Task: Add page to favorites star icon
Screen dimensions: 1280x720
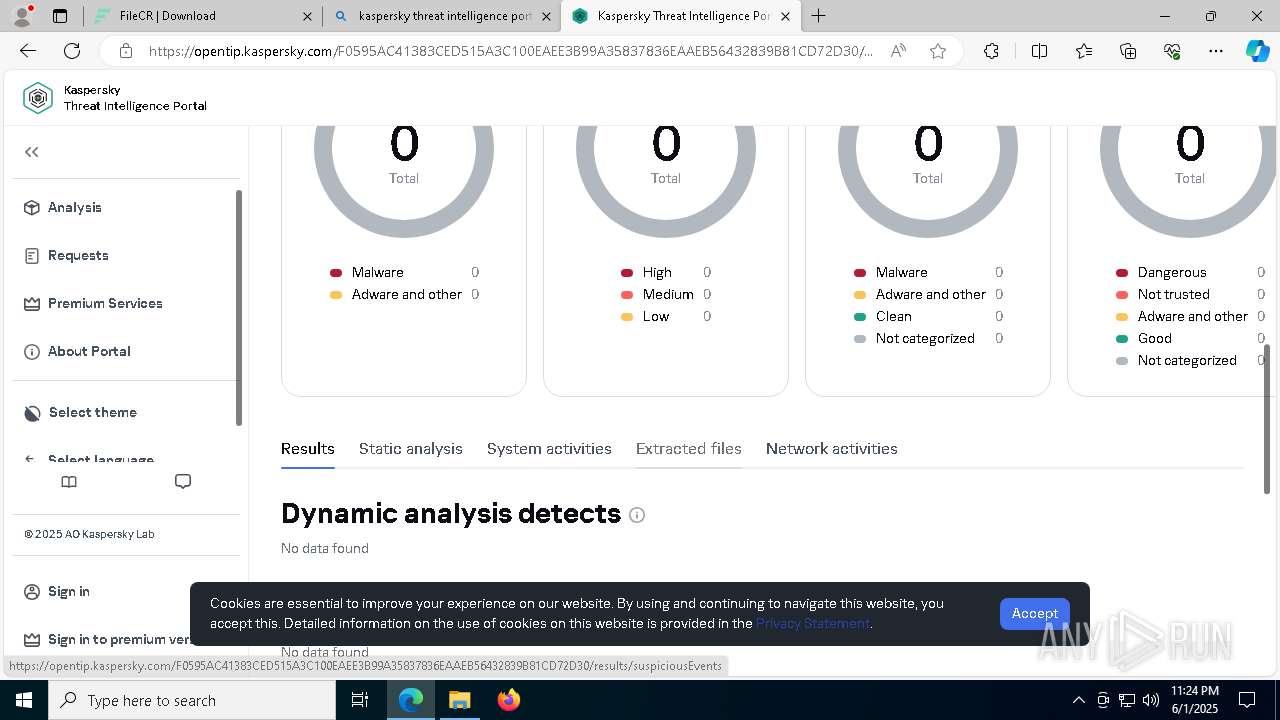Action: click(938, 51)
